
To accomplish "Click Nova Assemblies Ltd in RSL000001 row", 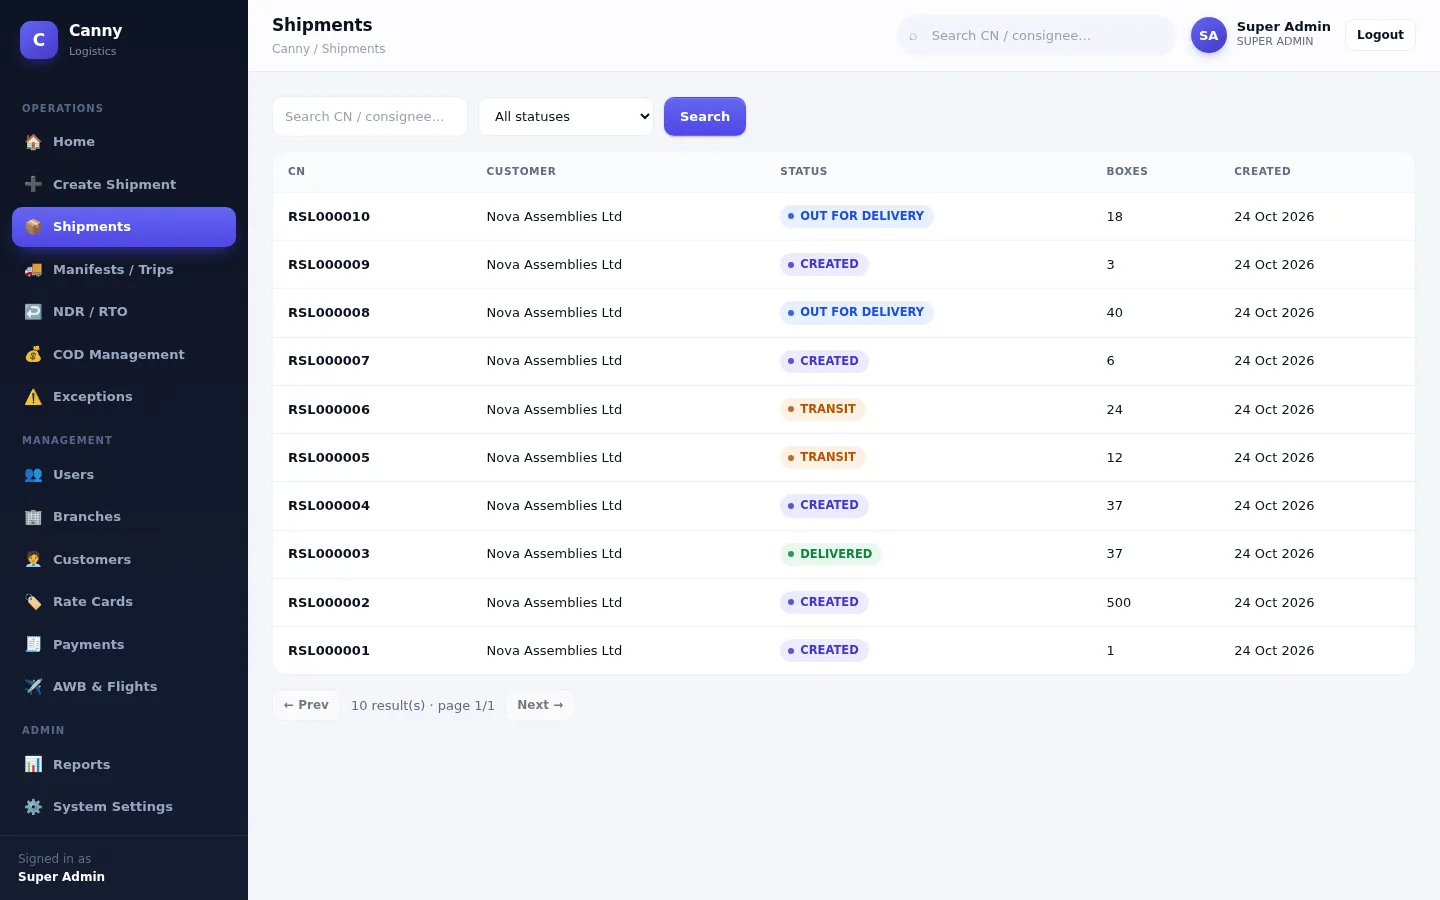I will pos(554,651).
